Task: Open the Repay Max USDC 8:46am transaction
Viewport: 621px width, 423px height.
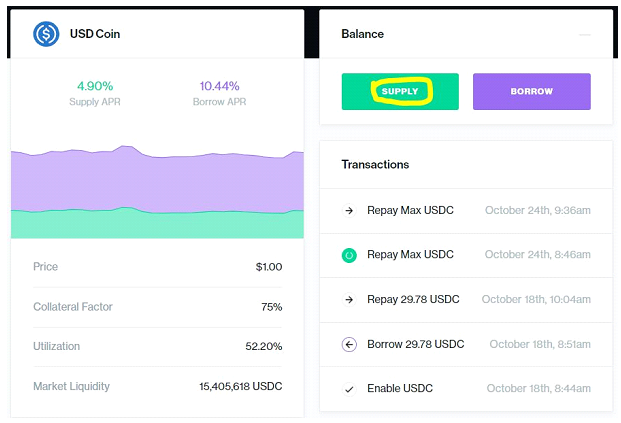Action: point(410,255)
